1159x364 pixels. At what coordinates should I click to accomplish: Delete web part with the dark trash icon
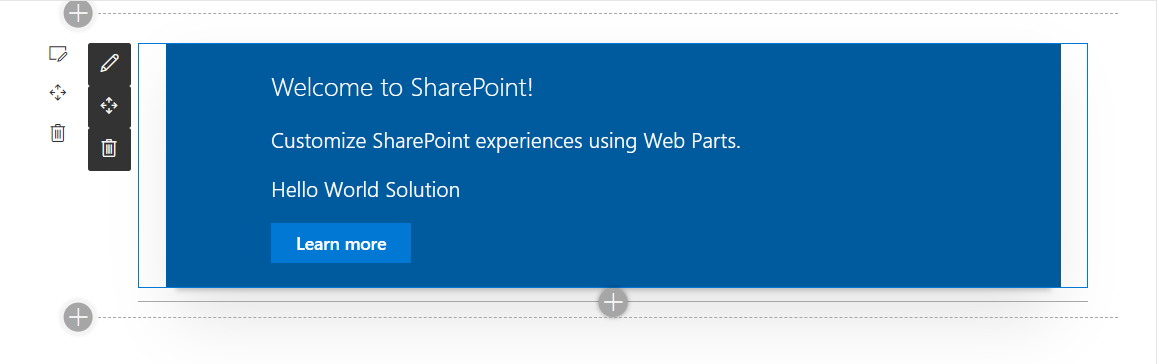coord(109,149)
